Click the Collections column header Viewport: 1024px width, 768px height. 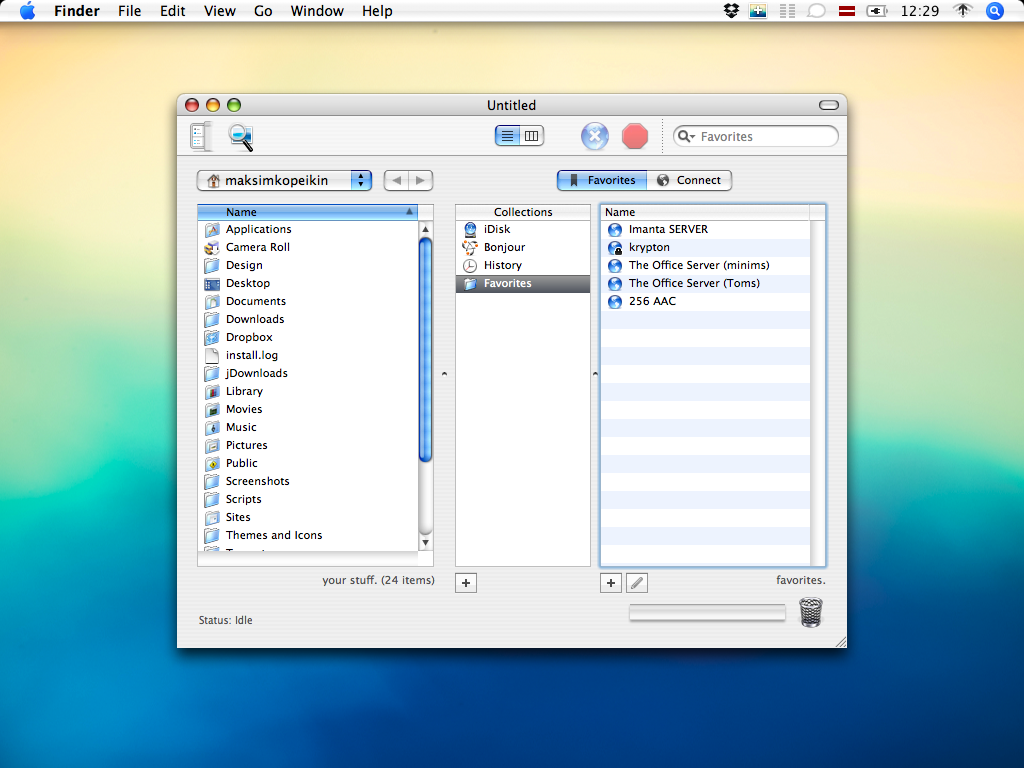[x=522, y=212]
